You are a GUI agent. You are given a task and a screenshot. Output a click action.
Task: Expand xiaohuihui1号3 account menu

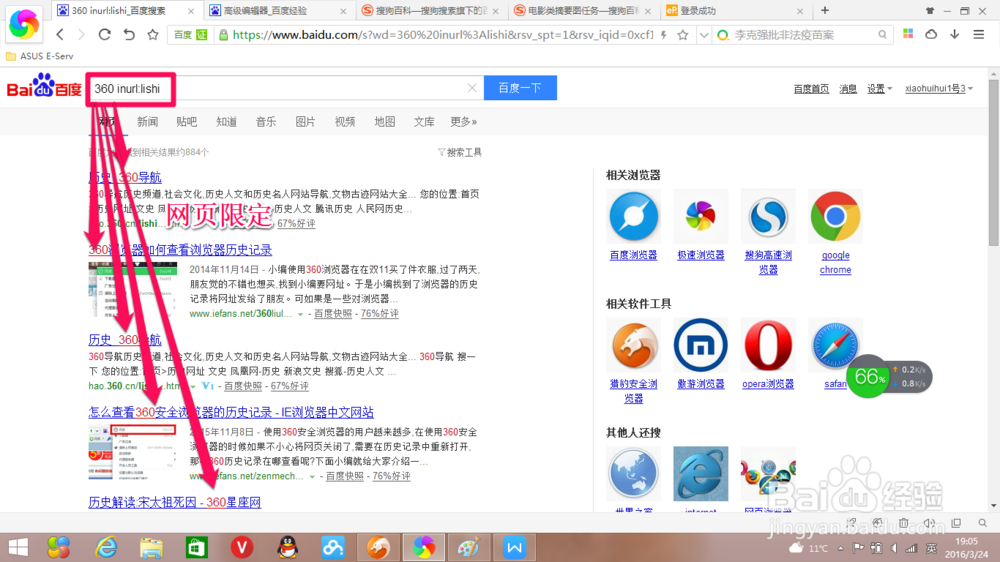point(939,89)
